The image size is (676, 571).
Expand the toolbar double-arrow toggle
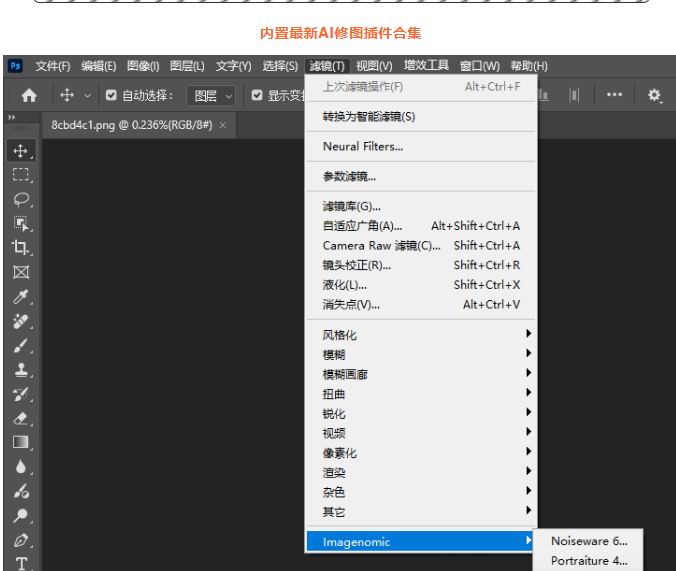click(12, 117)
